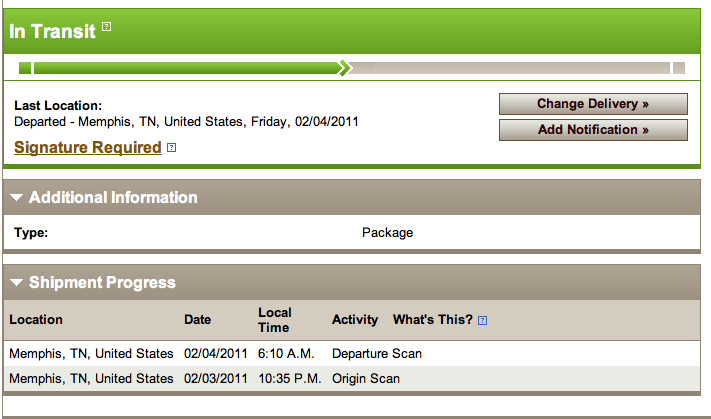Click the In Transit status heading
711x419 pixels.
coord(53,31)
